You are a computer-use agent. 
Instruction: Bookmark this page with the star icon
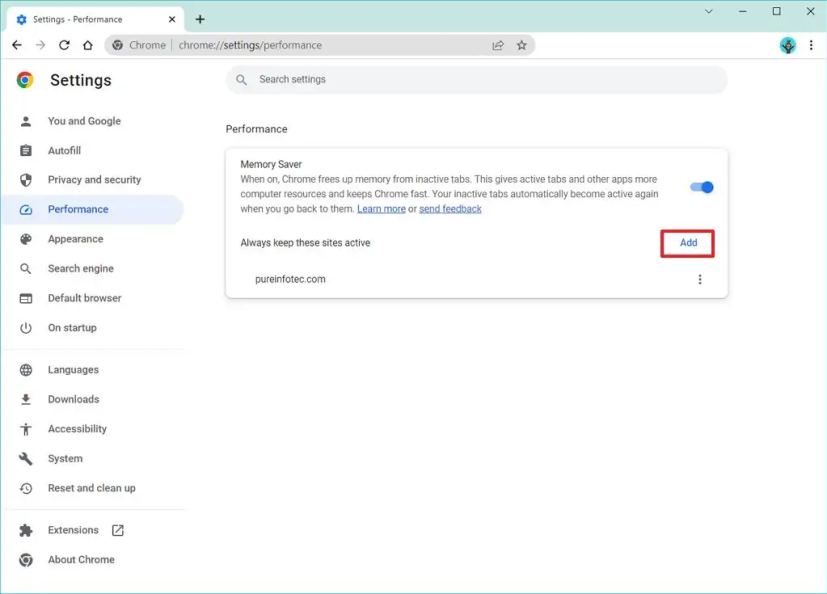pos(521,45)
